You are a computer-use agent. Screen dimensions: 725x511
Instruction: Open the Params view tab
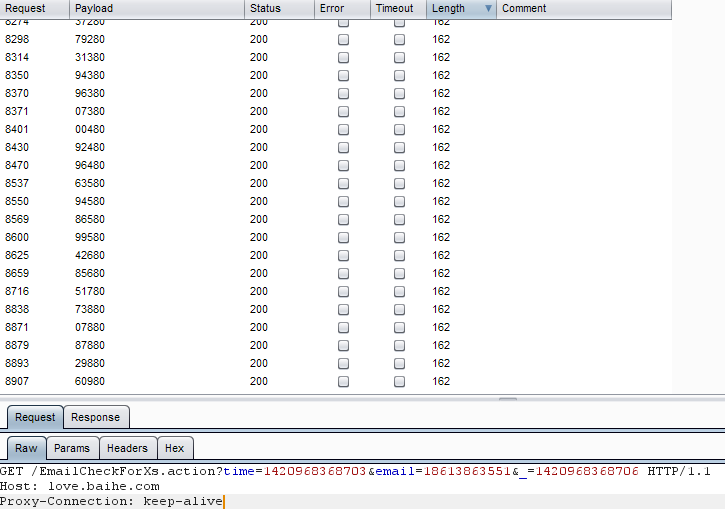coord(72,448)
